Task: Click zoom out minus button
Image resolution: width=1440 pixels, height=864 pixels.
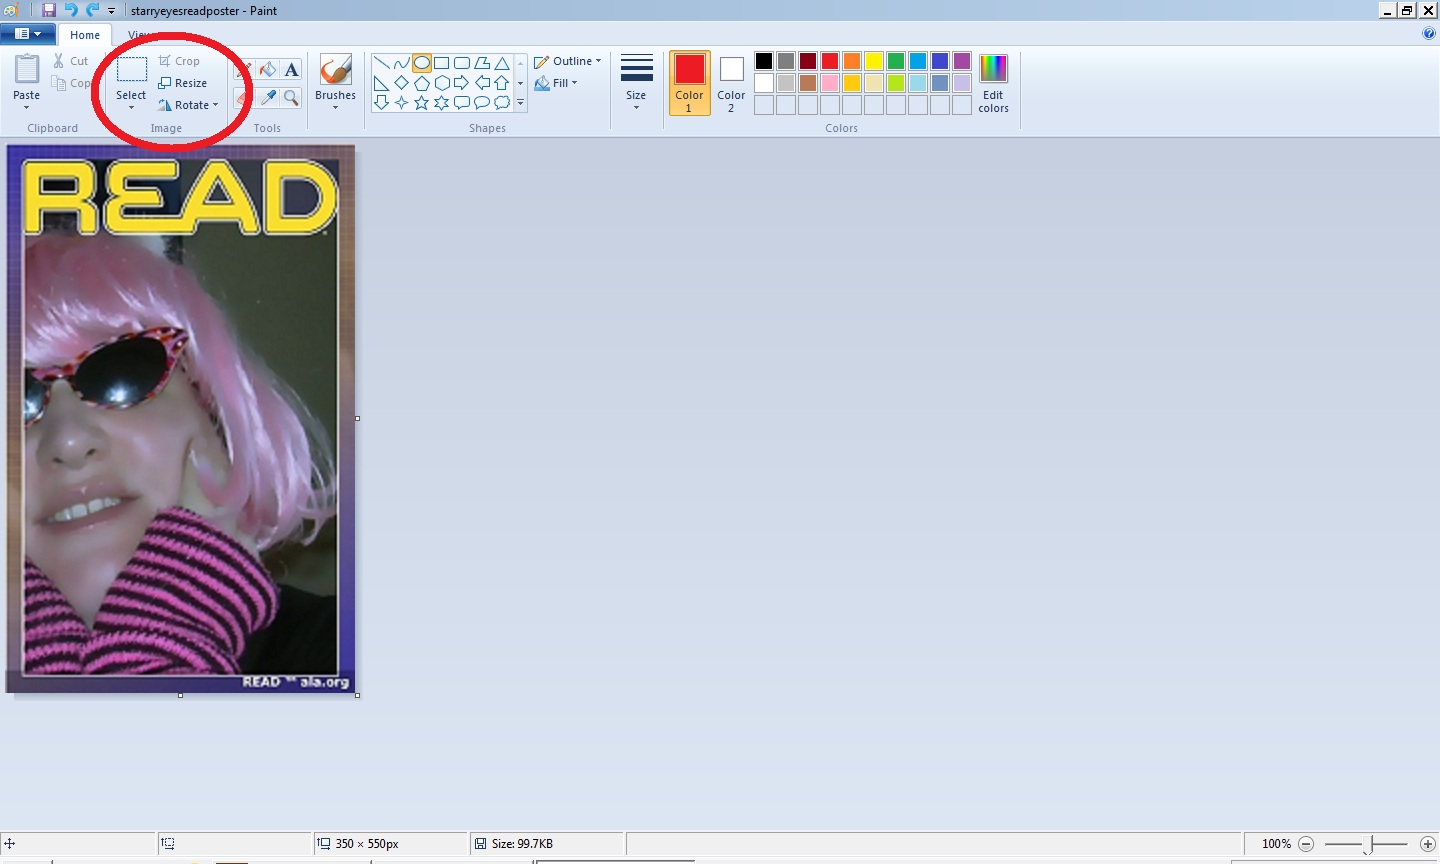Action: (x=1306, y=844)
